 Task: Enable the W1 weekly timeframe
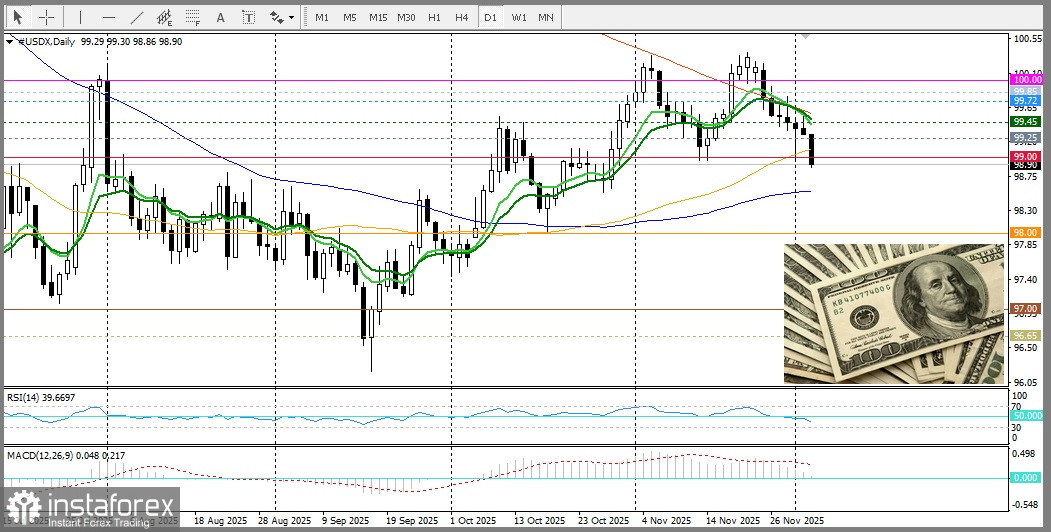pyautogui.click(x=518, y=17)
